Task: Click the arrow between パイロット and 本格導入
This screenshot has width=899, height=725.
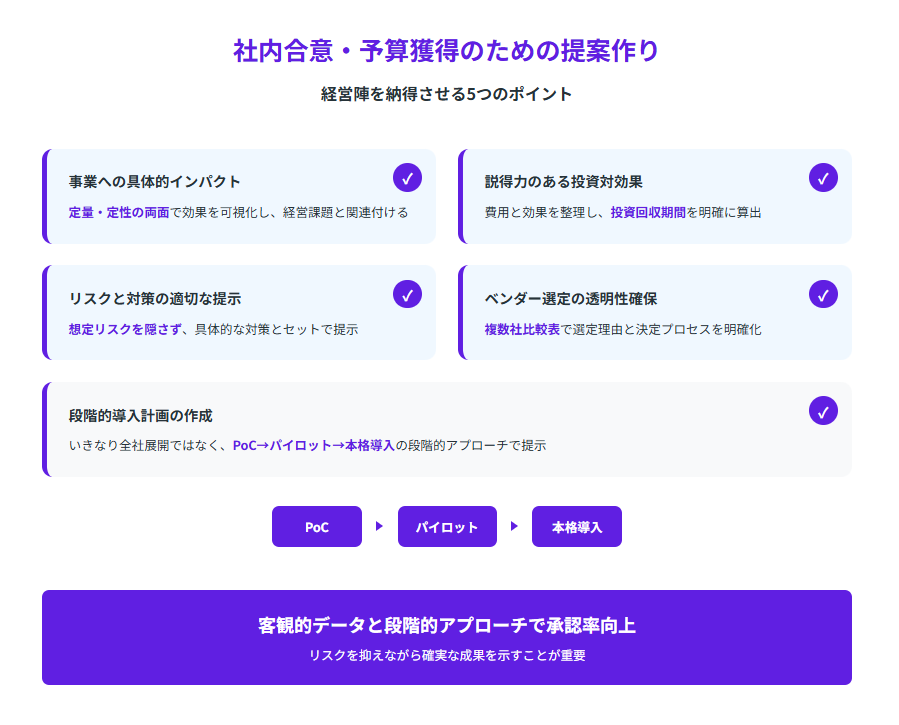Action: [514, 527]
